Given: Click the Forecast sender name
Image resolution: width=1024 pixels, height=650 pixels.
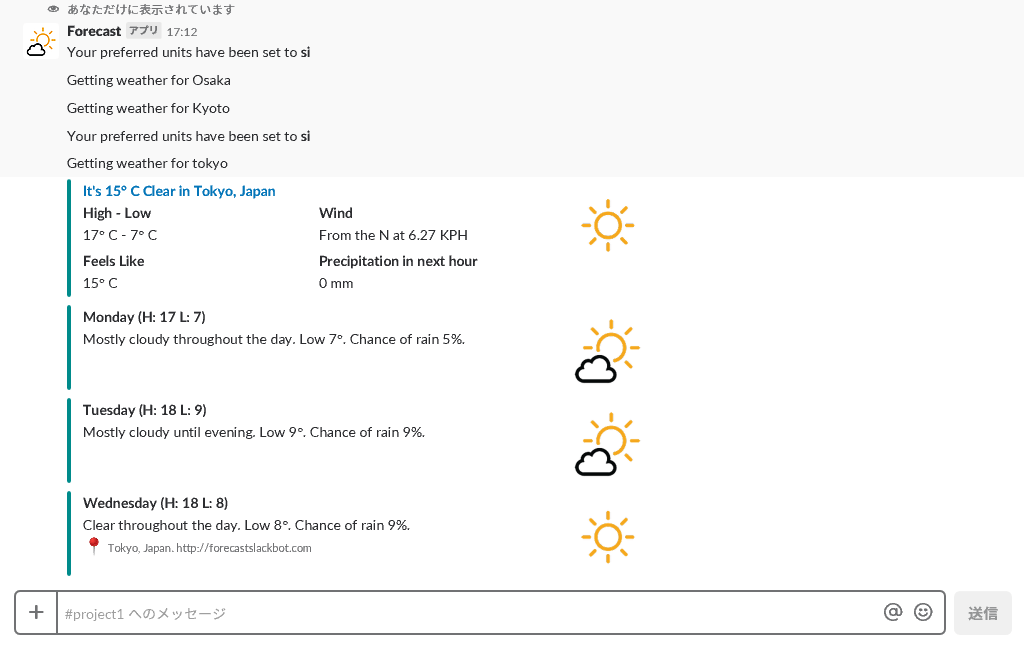Looking at the screenshot, I should coord(94,31).
